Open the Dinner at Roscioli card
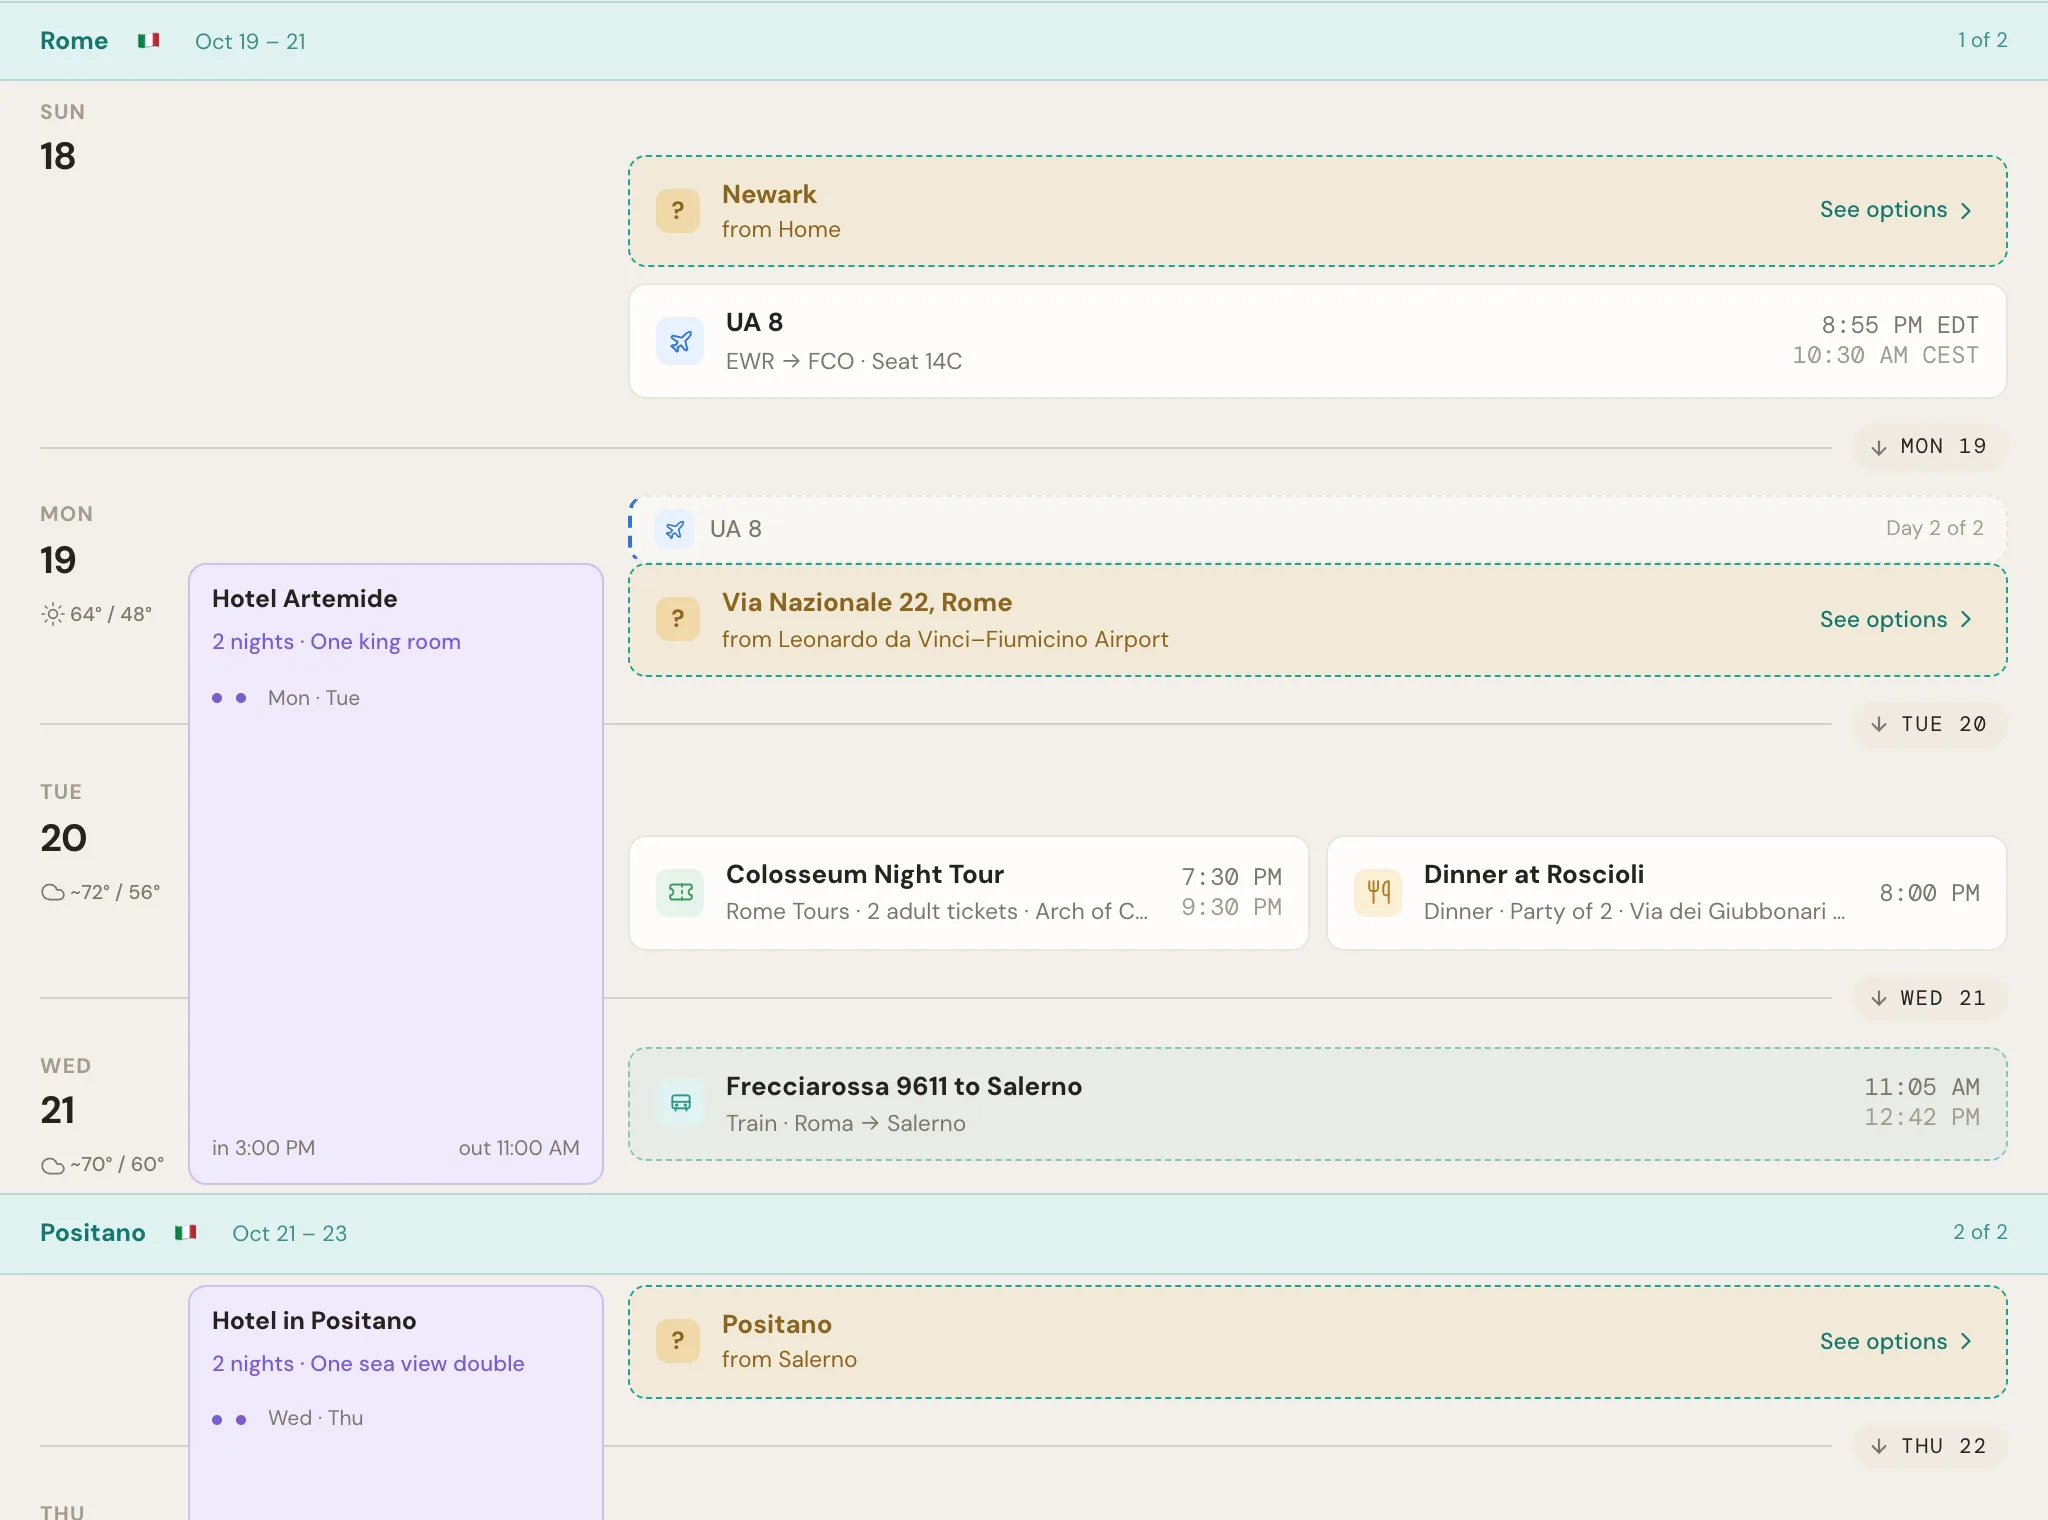 point(1667,893)
